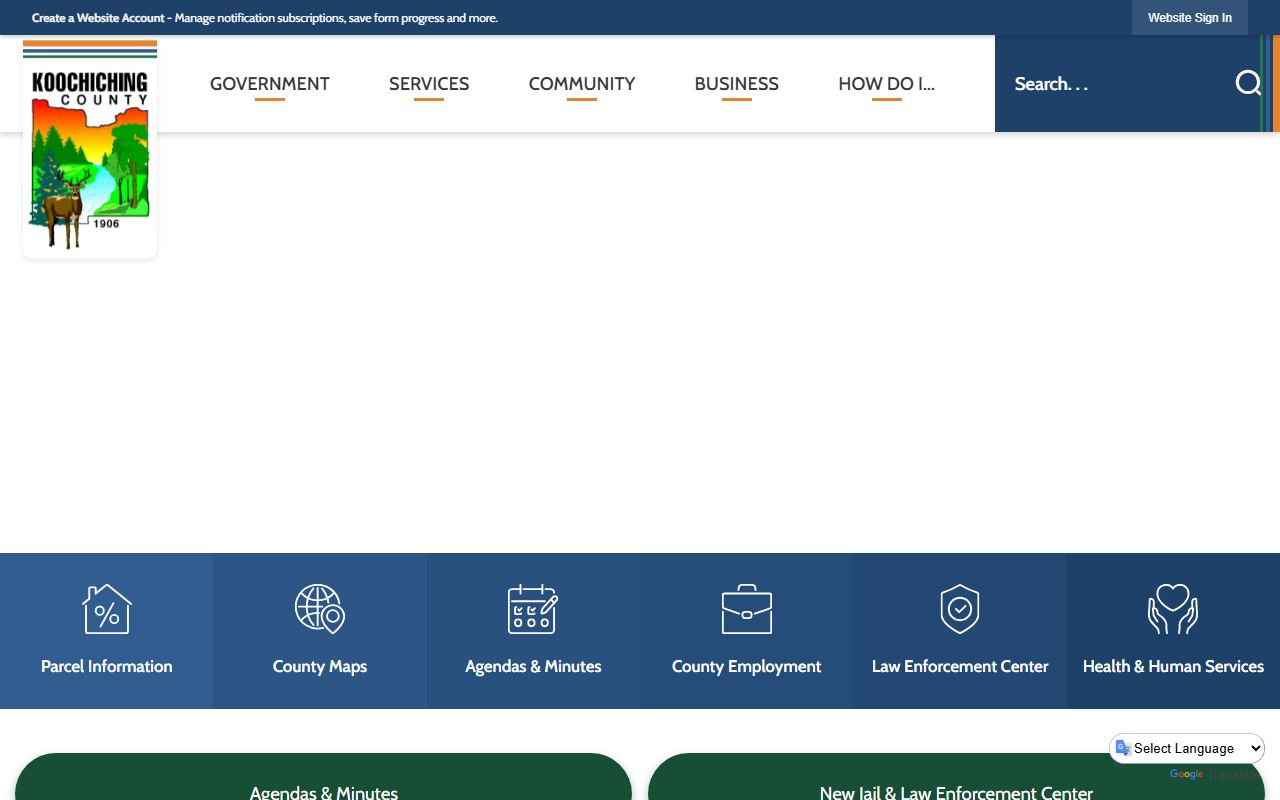
Task: Click the Health & Human Services hands icon
Action: 1173,609
